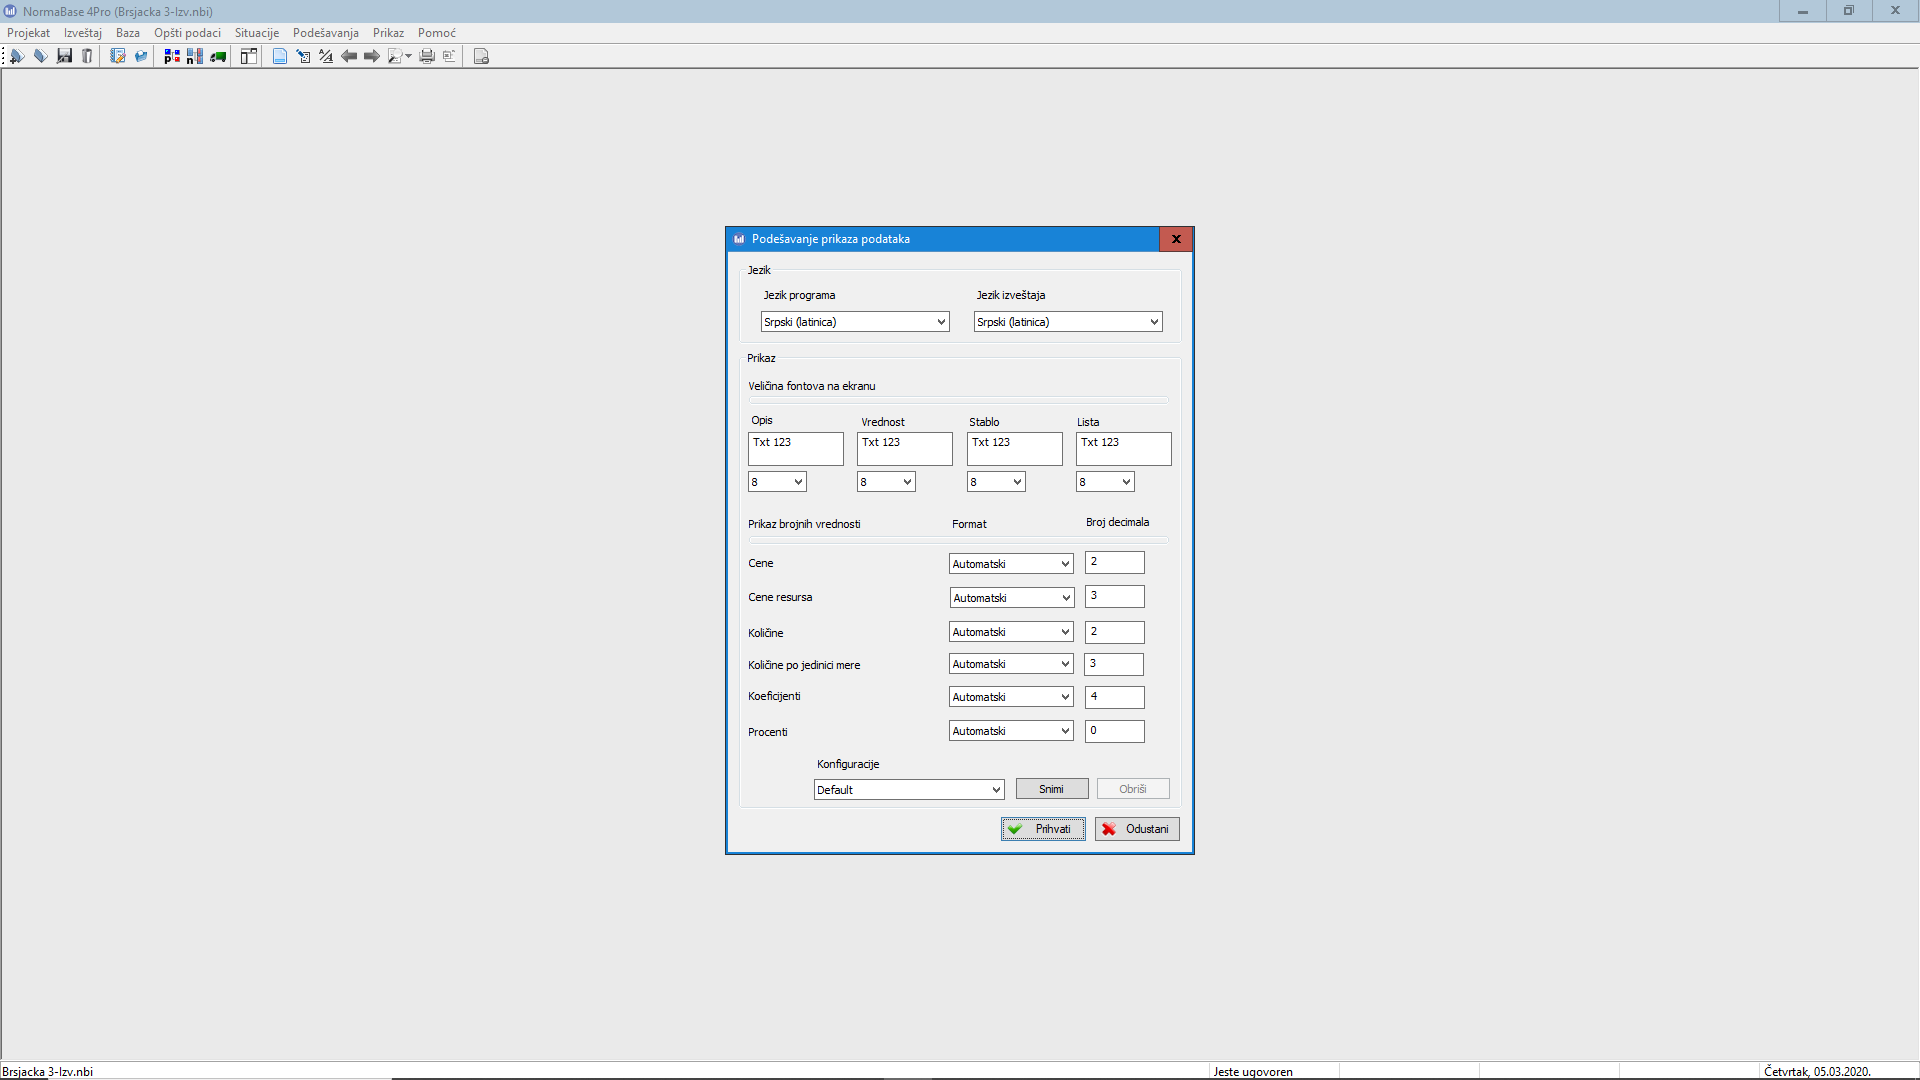Click the green truck toolbar icon

coord(218,56)
